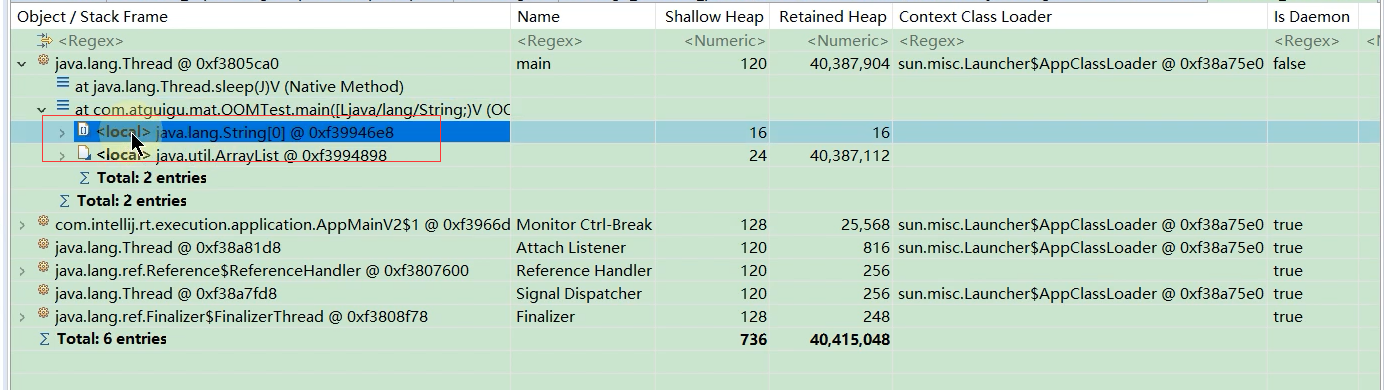Screen dimensions: 1384x390
Task: Select java.util.ArrayList @ 0xf3994898 row
Action: 271,155
